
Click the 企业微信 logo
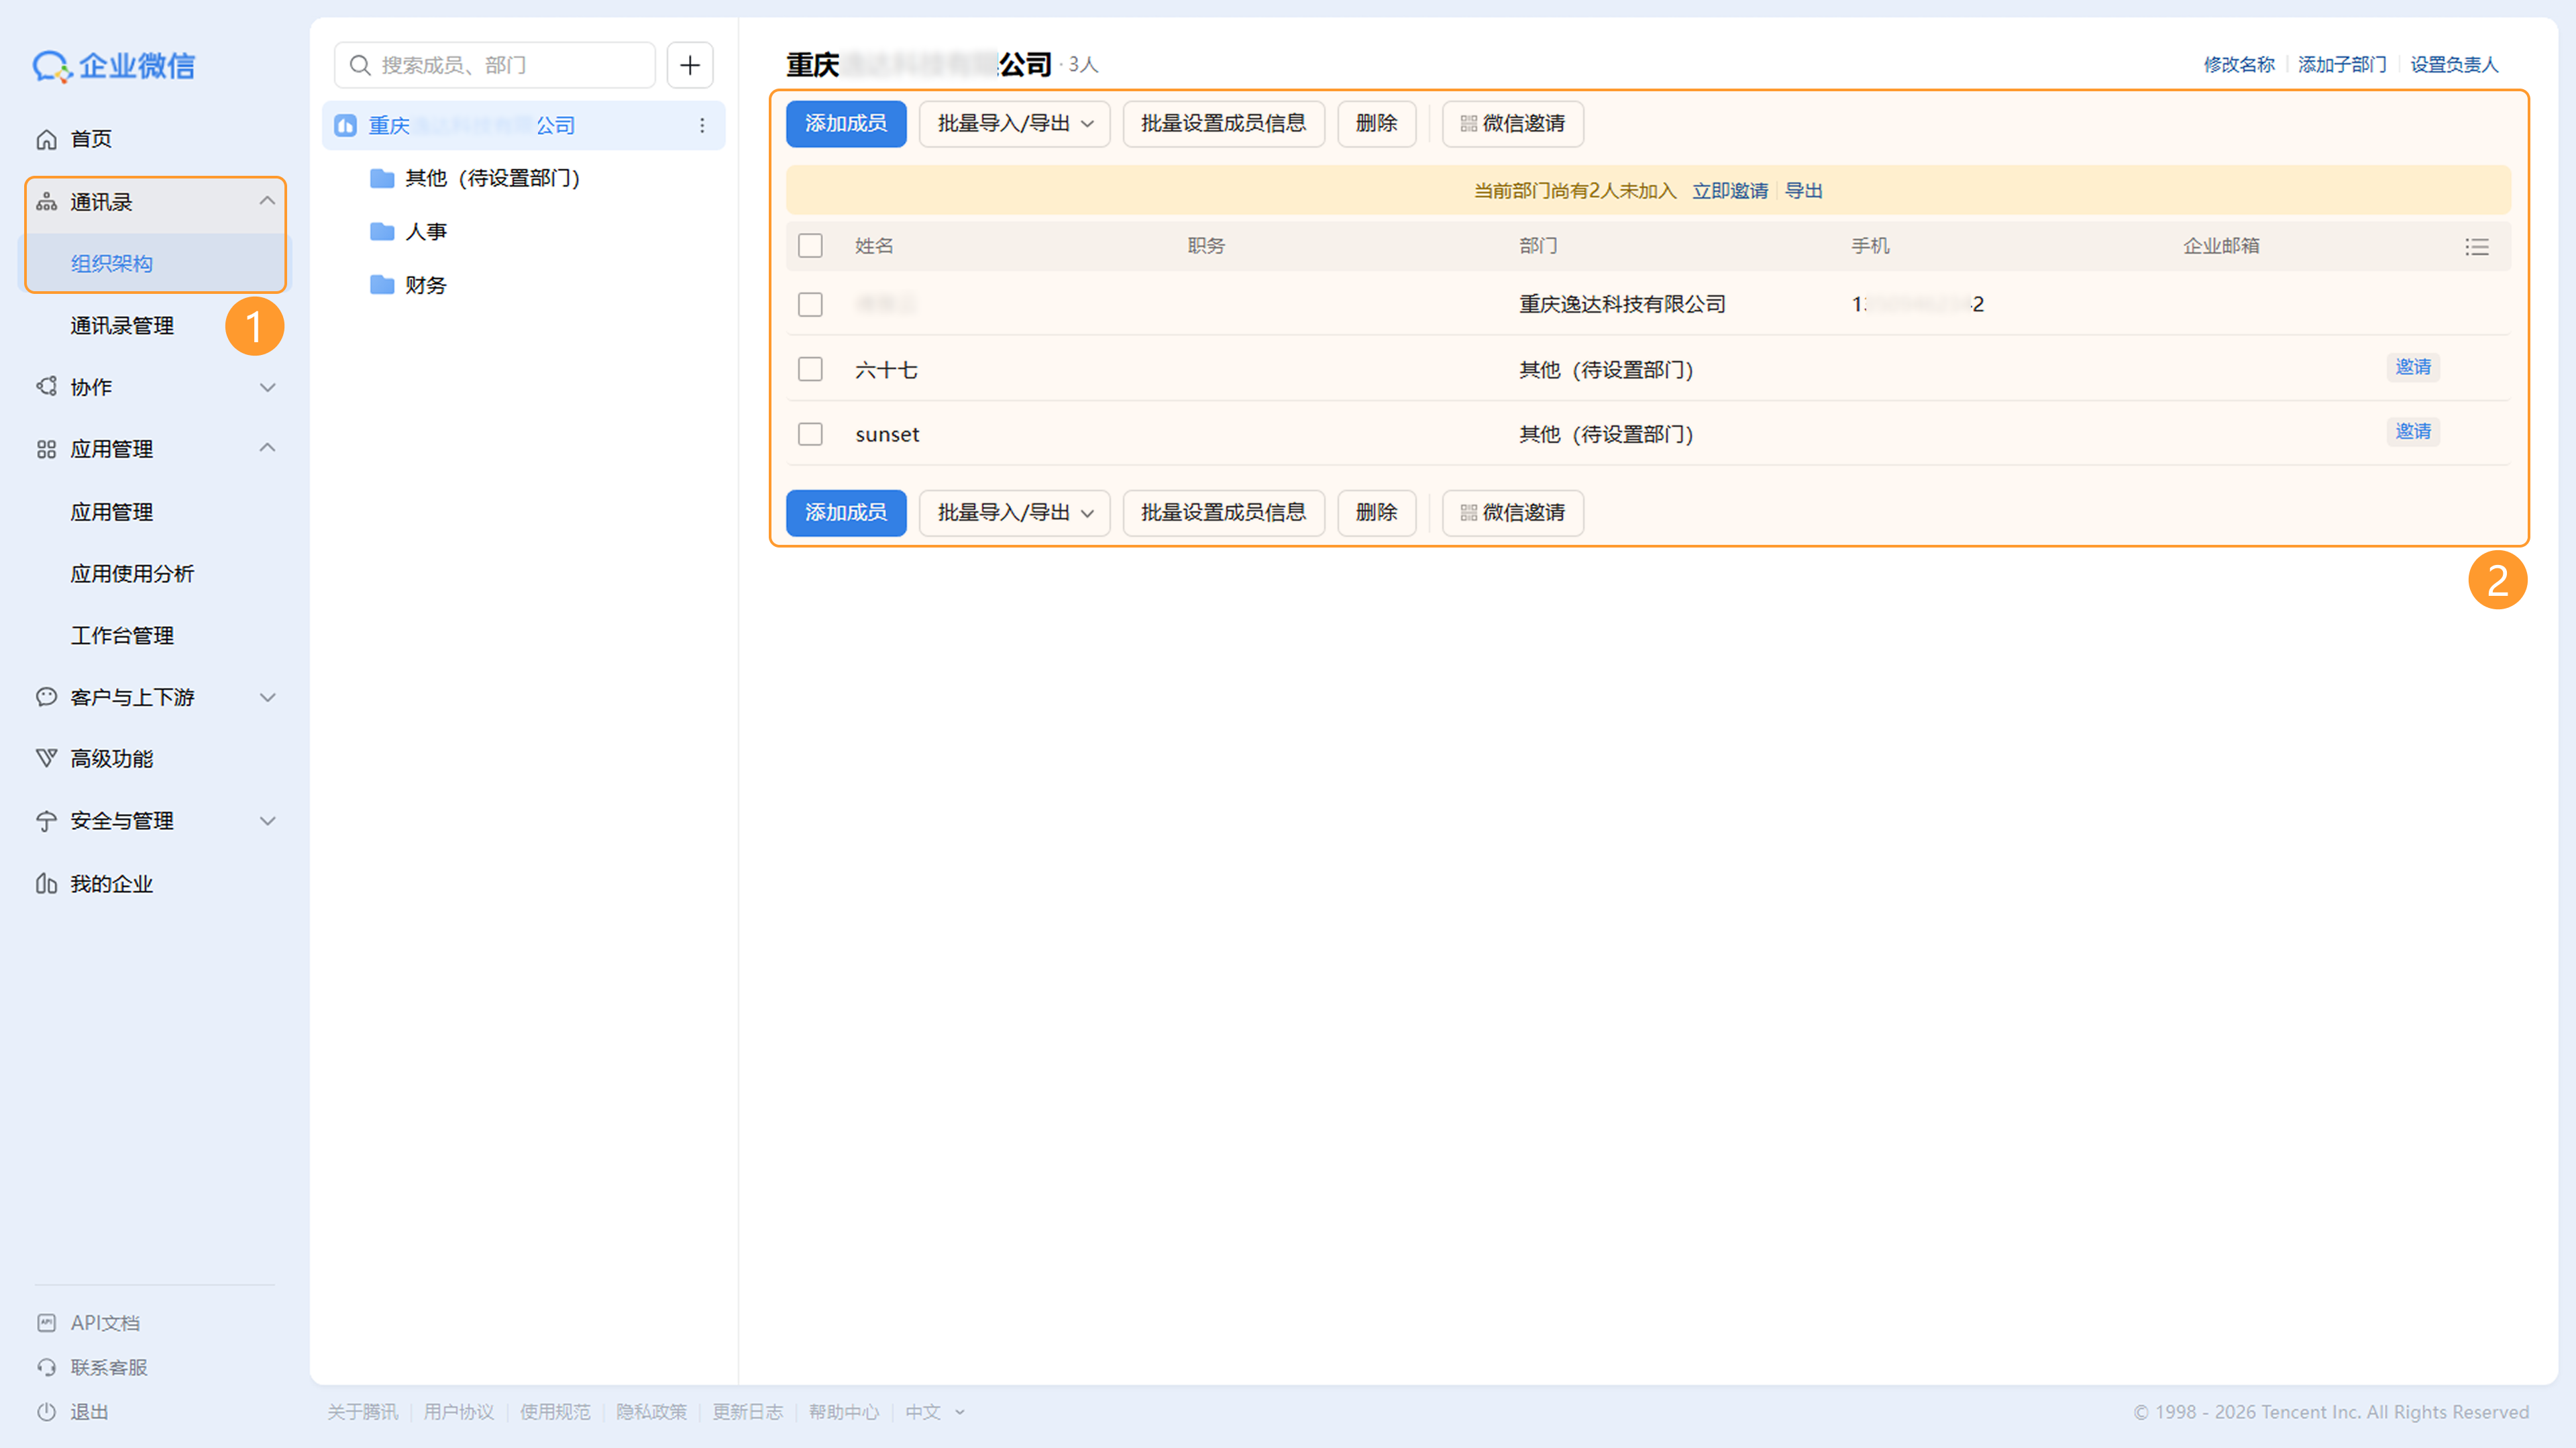114,66
